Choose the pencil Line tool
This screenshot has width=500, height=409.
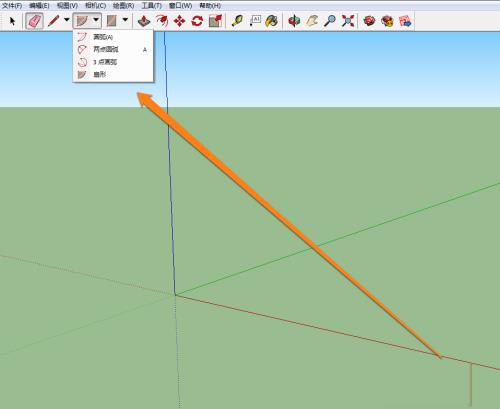click(54, 21)
